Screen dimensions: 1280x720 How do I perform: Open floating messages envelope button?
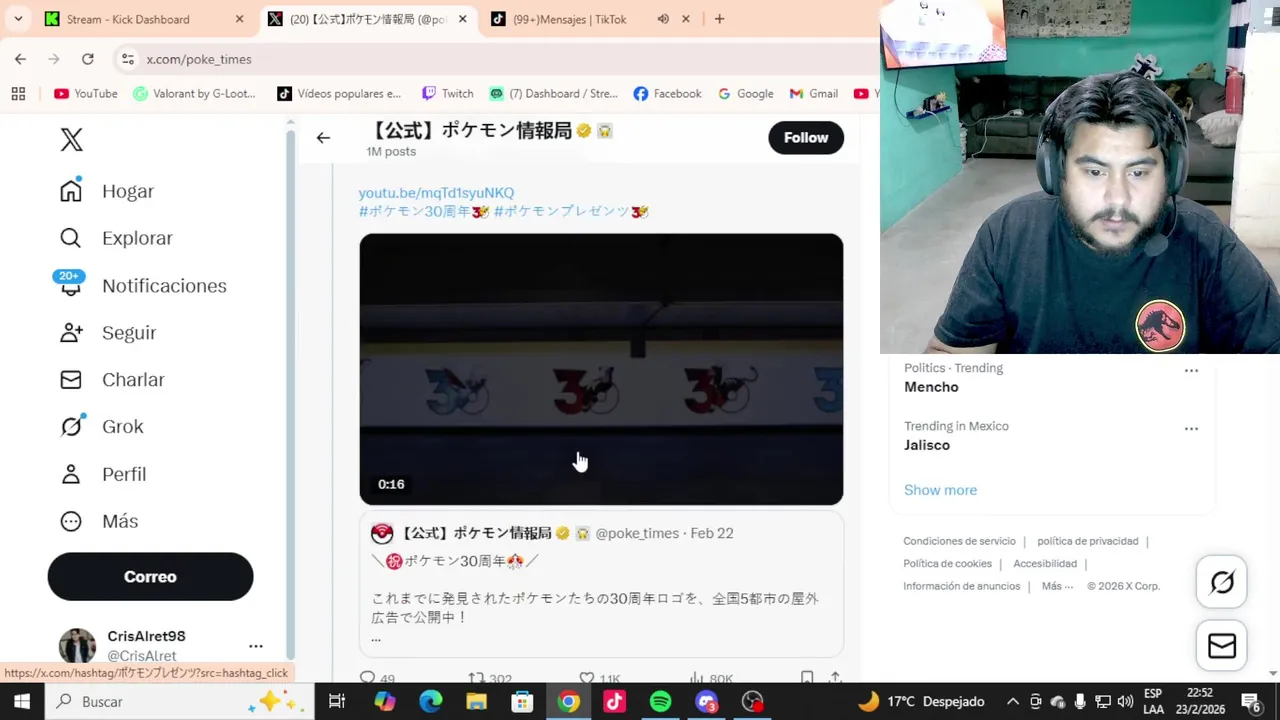1222,646
